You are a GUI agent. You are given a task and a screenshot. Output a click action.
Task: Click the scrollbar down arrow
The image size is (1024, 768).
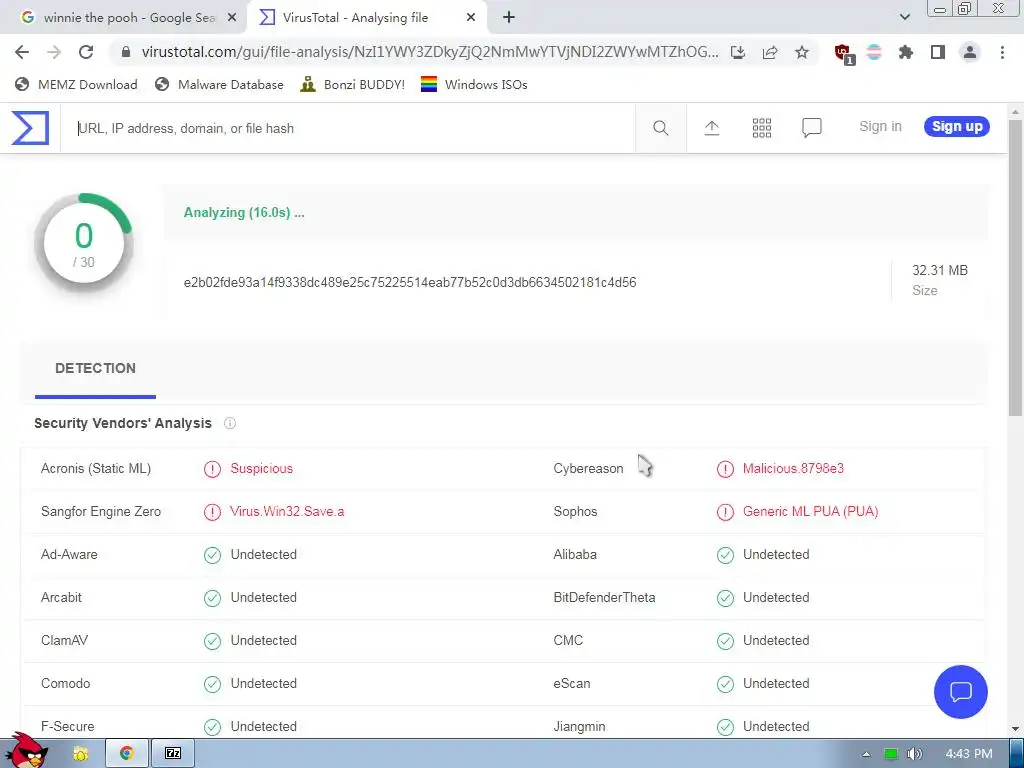point(1016,729)
